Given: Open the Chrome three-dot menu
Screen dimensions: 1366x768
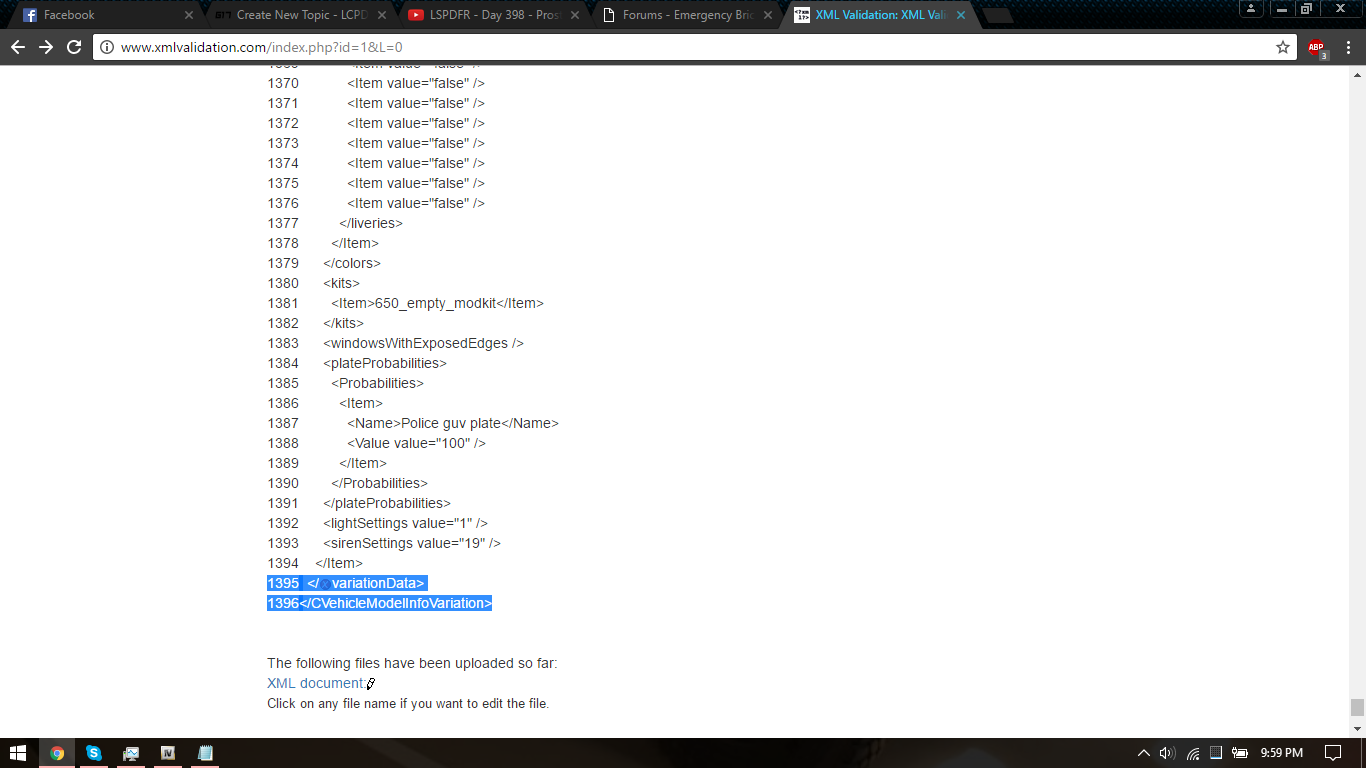Looking at the screenshot, I should pyautogui.click(x=1348, y=47).
